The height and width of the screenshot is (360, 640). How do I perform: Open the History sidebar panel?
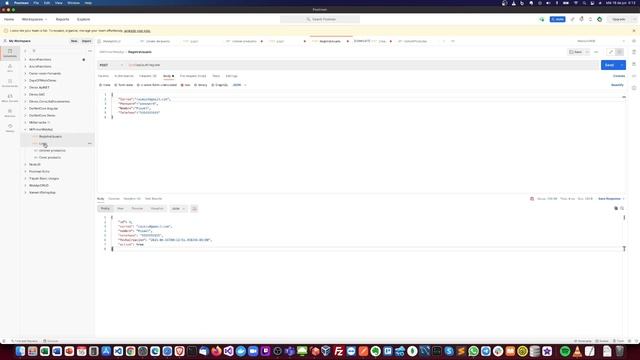(10, 128)
